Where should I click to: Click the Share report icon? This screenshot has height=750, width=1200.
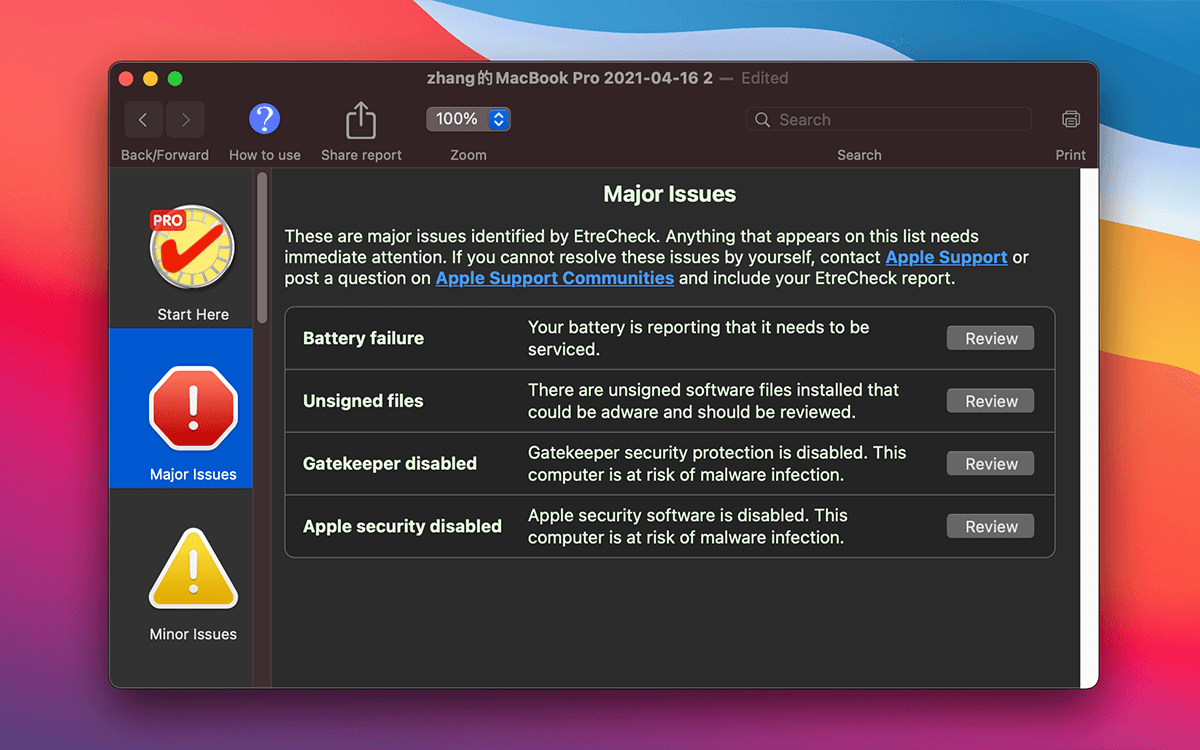(361, 120)
